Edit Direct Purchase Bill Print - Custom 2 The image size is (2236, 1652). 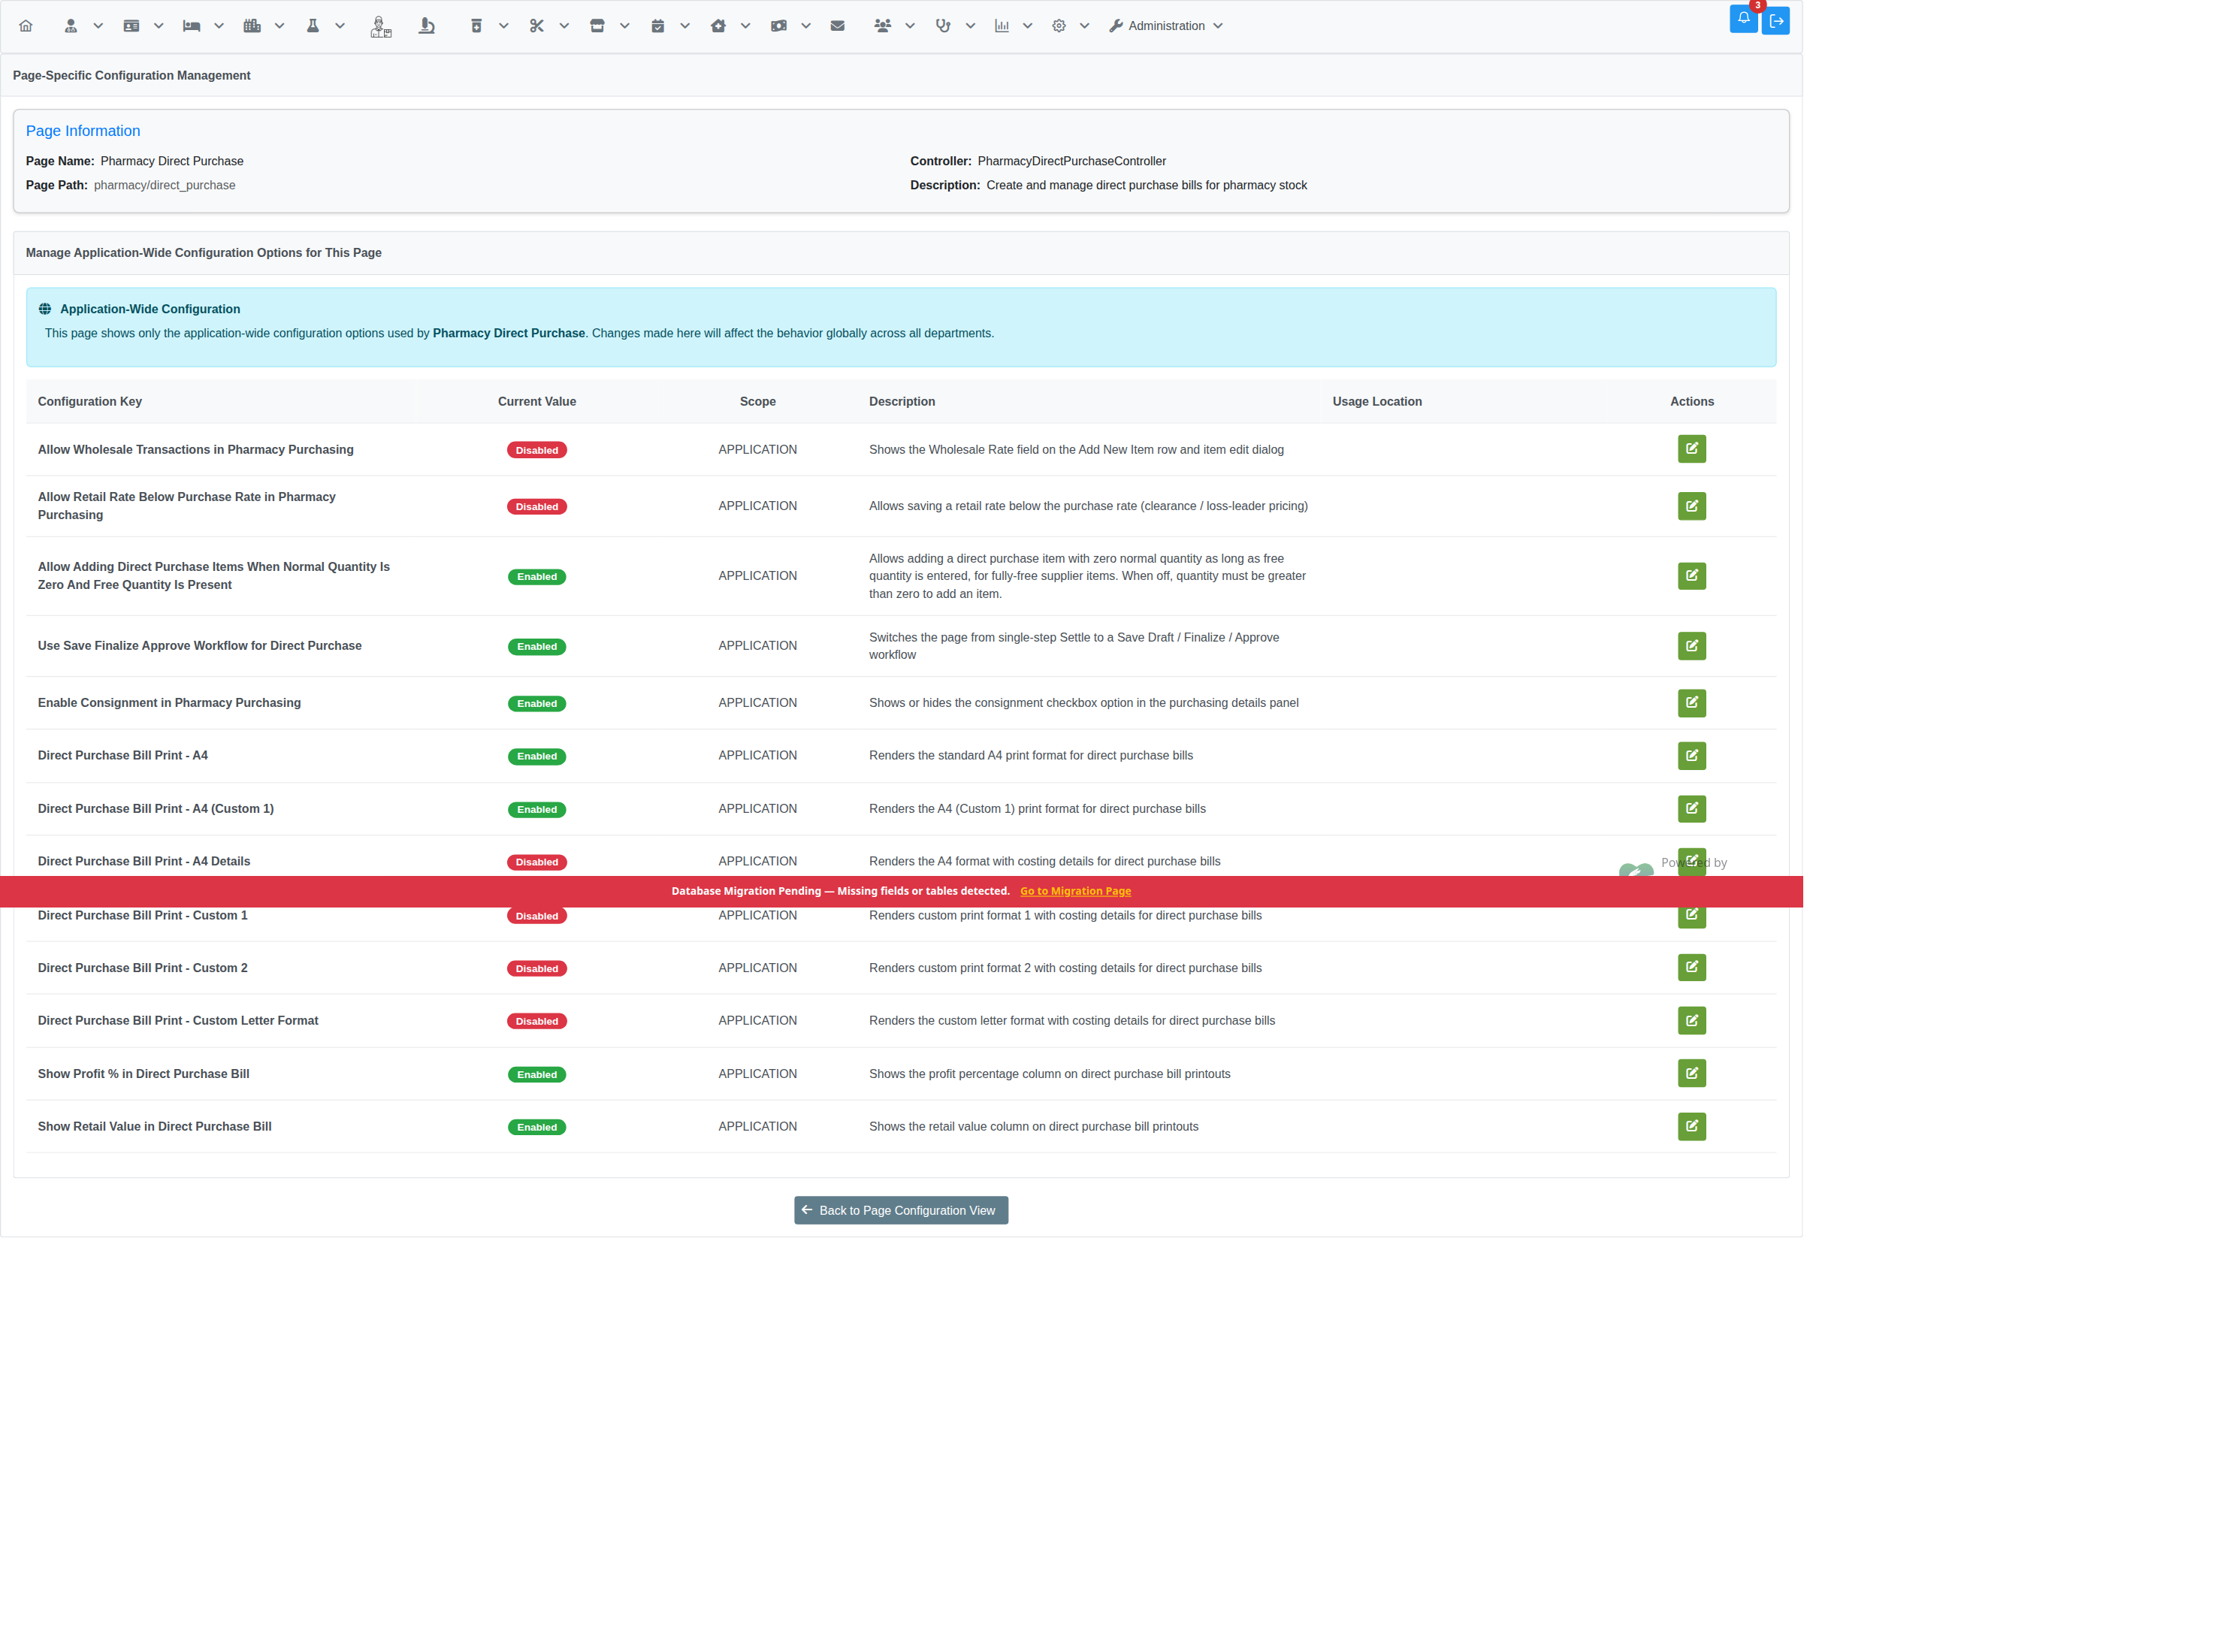(1692, 968)
